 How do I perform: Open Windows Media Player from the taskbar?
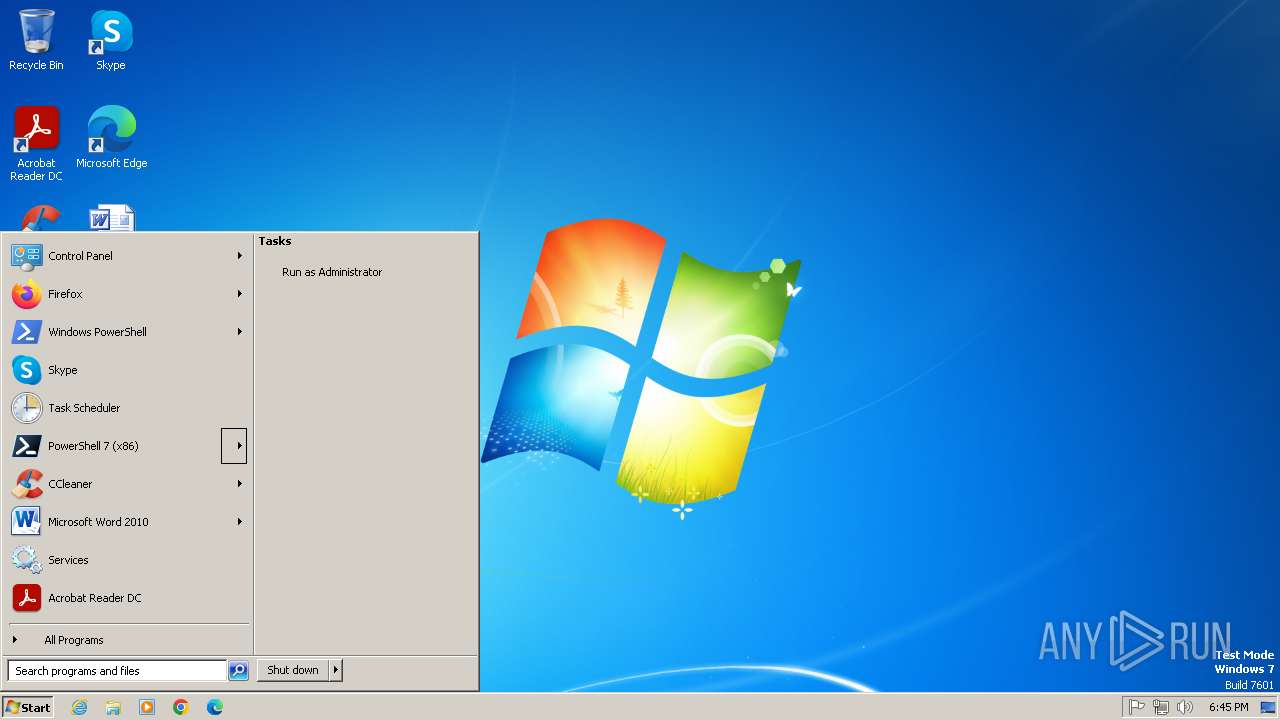coord(147,707)
